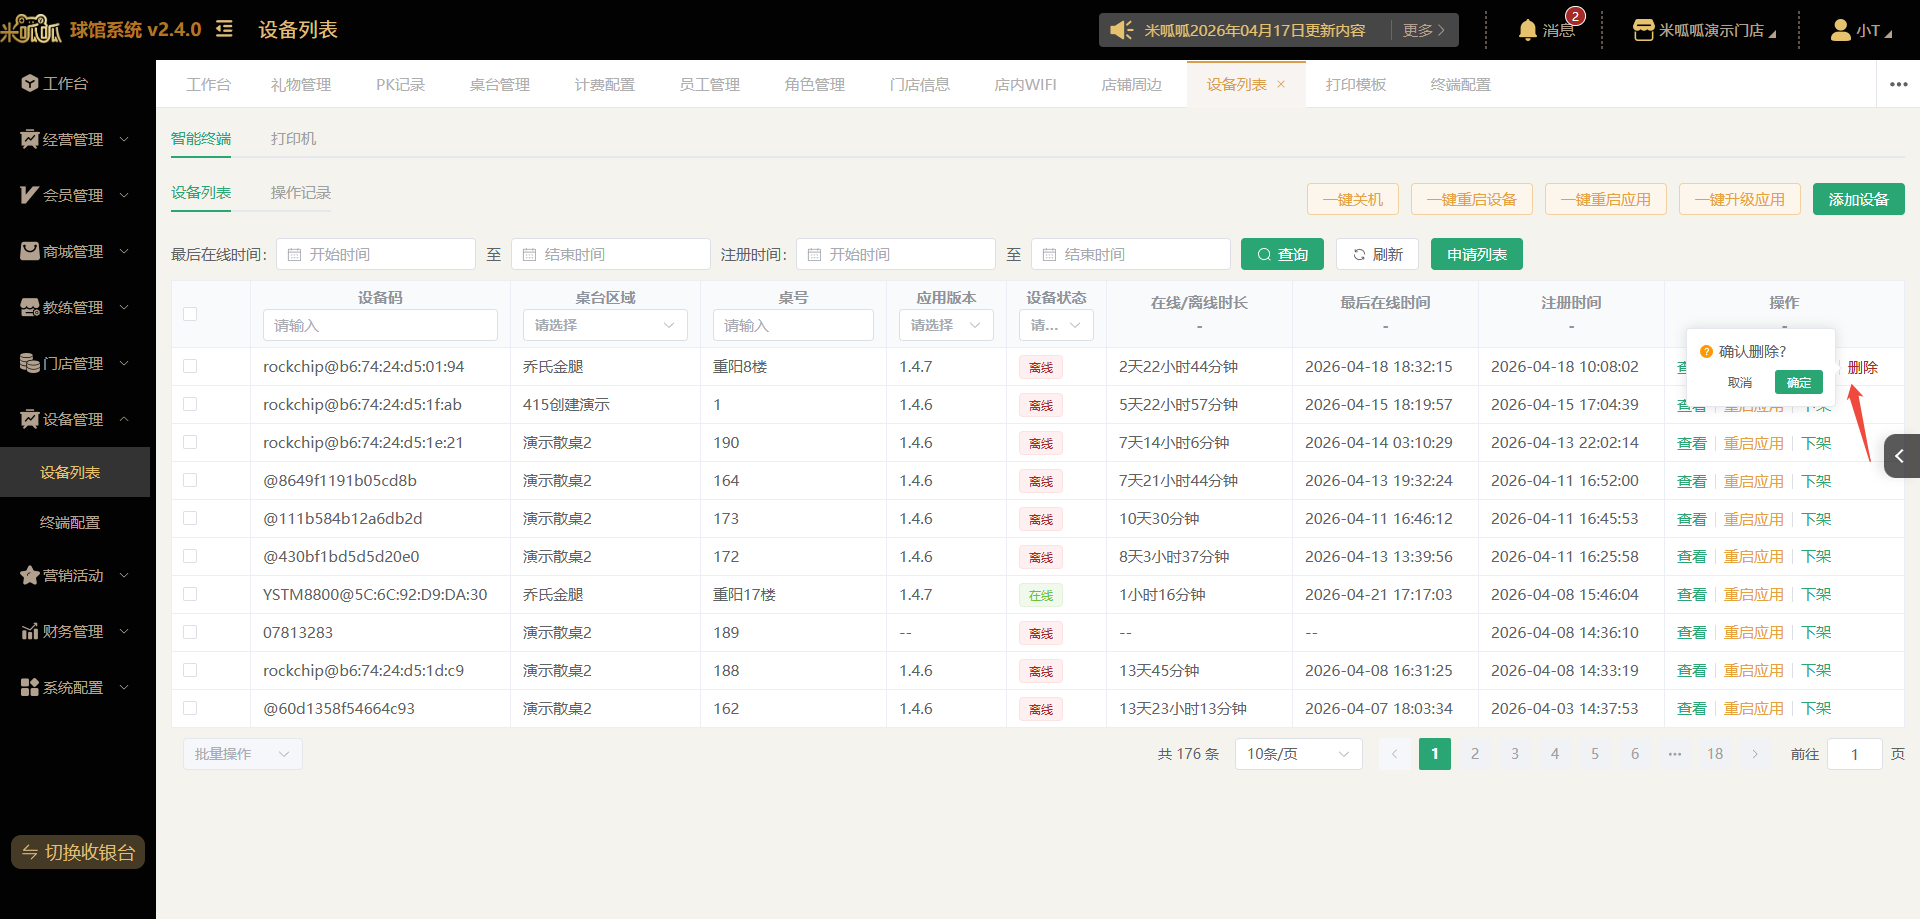The width and height of the screenshot is (1920, 919).
Task: Select 终端配置 in the sidebar
Action: 70,522
